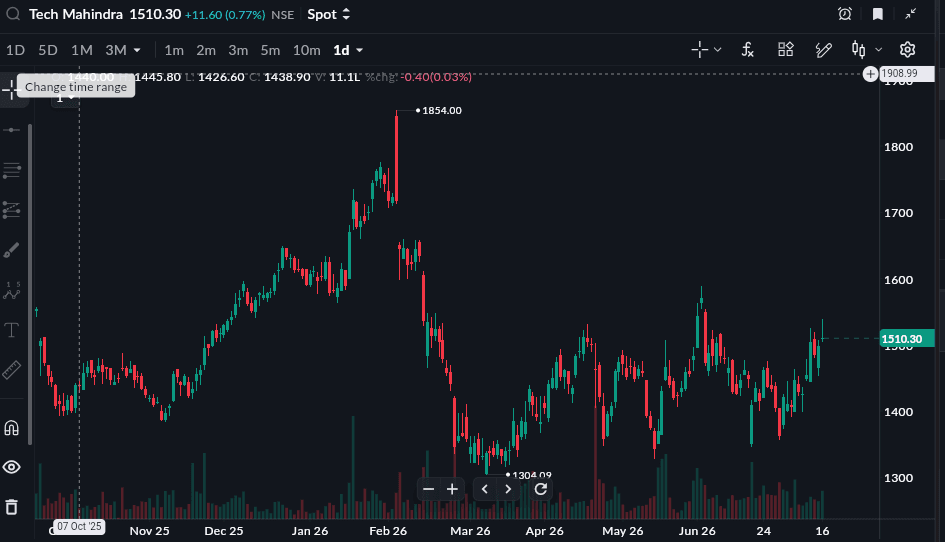Click the 07 Oct '25 date marker

coord(79,526)
